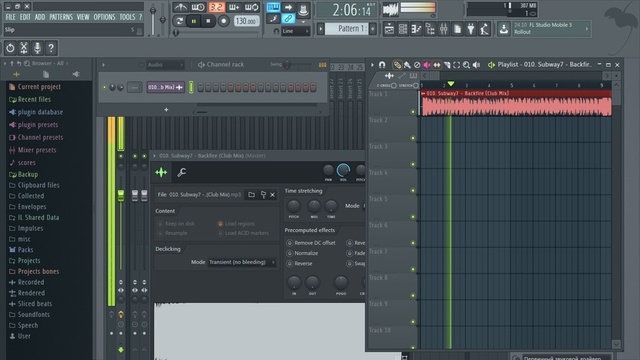Image resolution: width=640 pixels, height=360 pixels.
Task: Open the playlist view icon in toolbar
Action: (x=389, y=29)
